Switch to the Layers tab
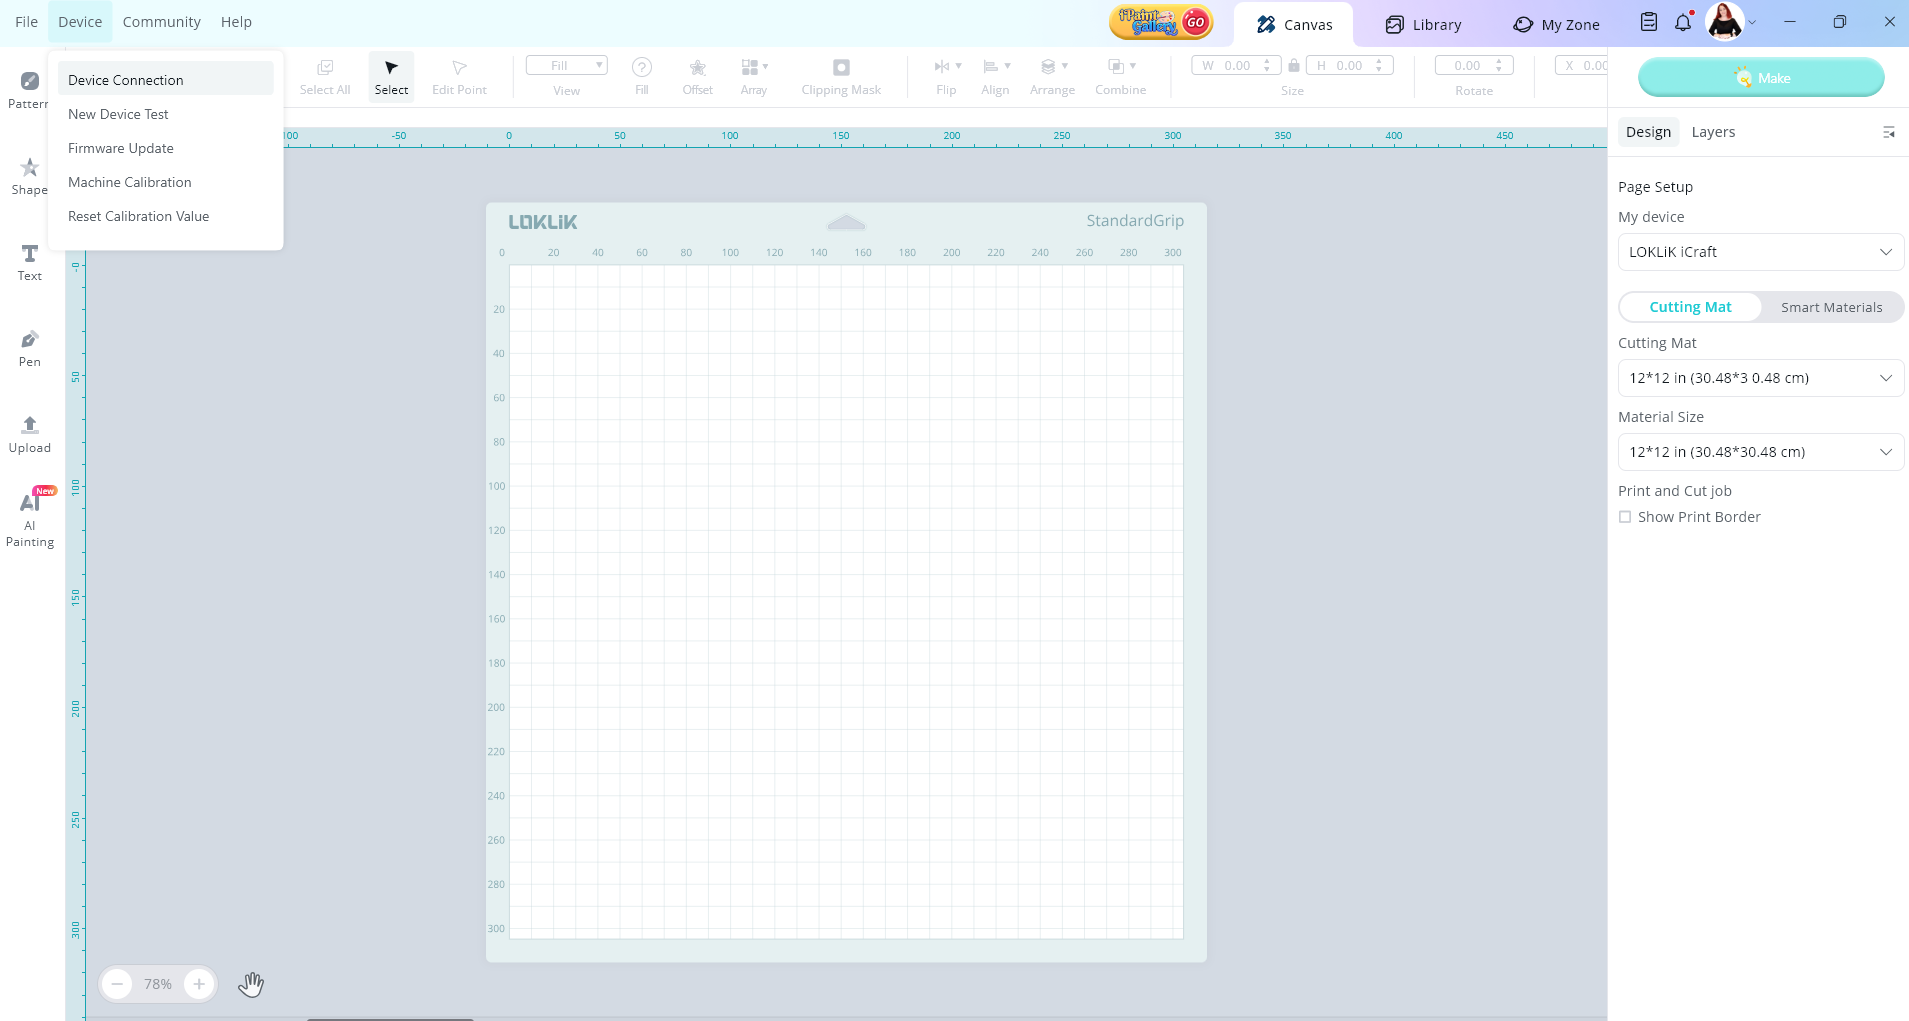 tap(1713, 132)
